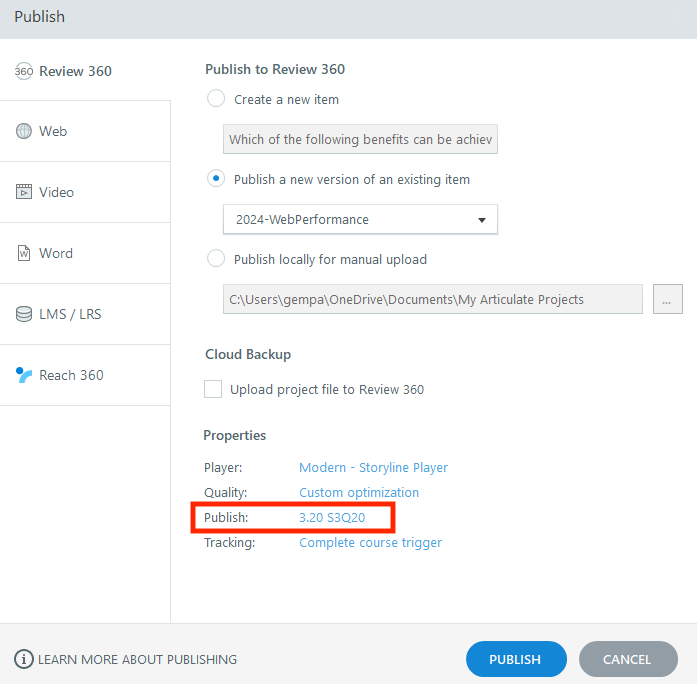Image resolution: width=697 pixels, height=684 pixels.
Task: Switch to the Web publish tab
Action: pos(53,131)
